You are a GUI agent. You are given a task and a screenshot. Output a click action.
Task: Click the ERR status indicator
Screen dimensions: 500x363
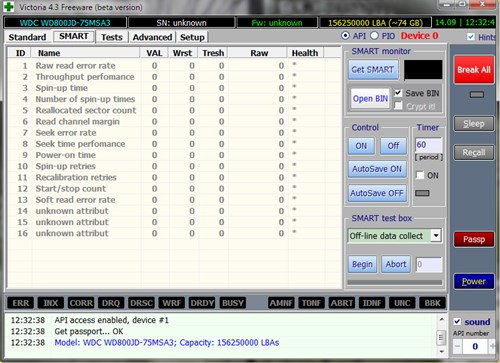click(x=21, y=303)
